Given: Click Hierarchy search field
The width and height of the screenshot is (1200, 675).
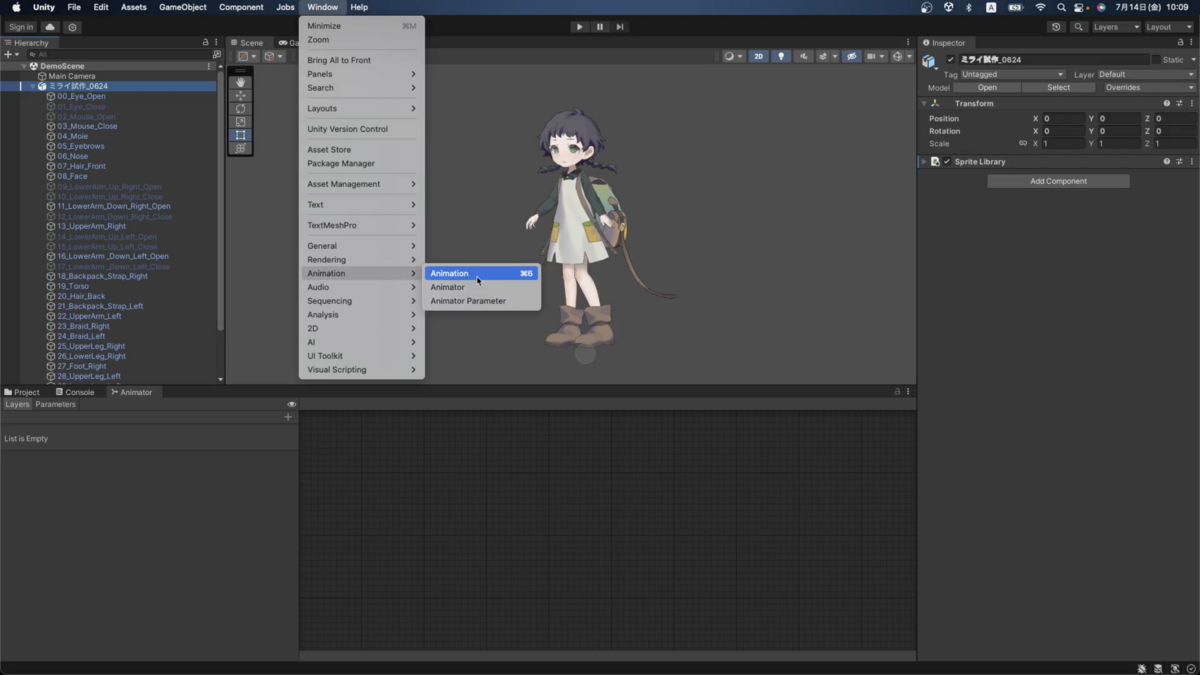Looking at the screenshot, I should [x=120, y=54].
